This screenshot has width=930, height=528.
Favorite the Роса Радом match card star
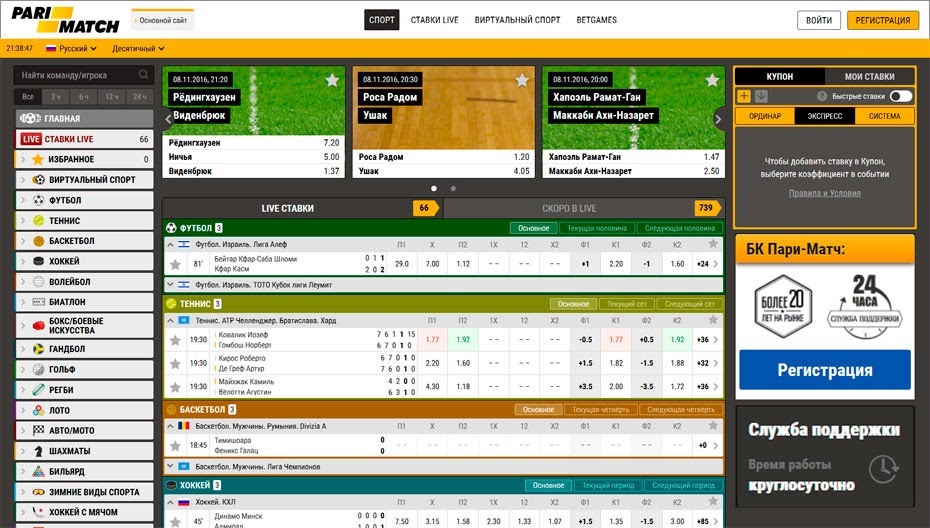(522, 80)
